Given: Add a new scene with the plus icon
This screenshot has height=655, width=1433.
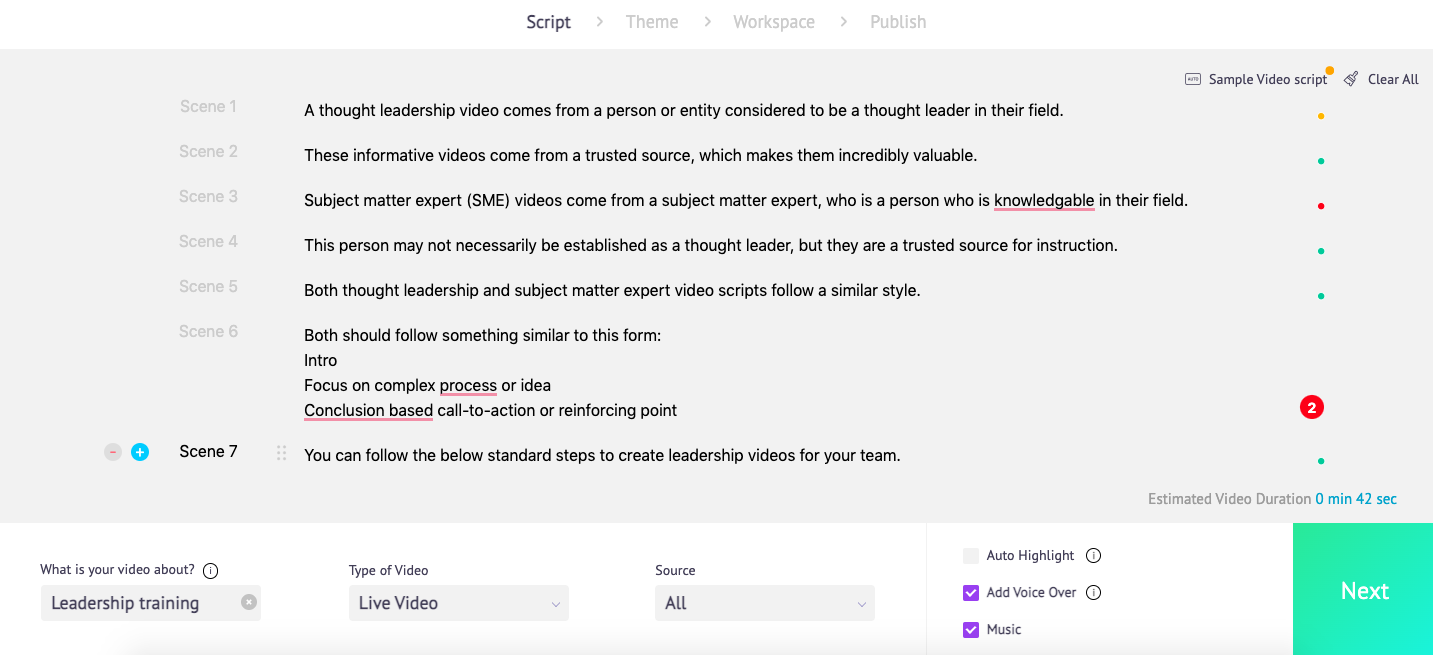Looking at the screenshot, I should 139,451.
